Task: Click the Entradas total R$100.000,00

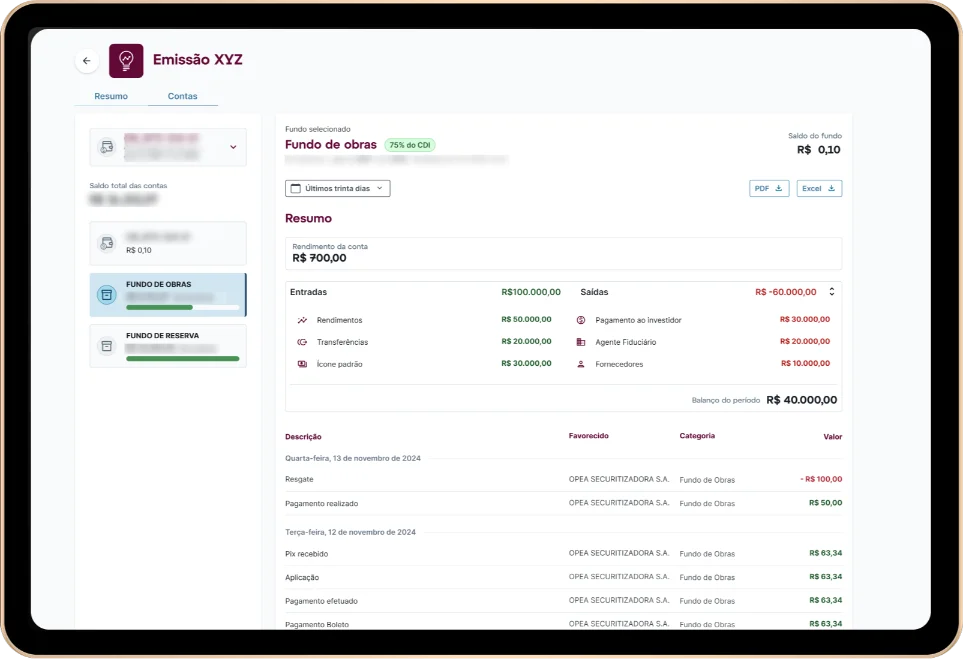Action: coord(531,292)
